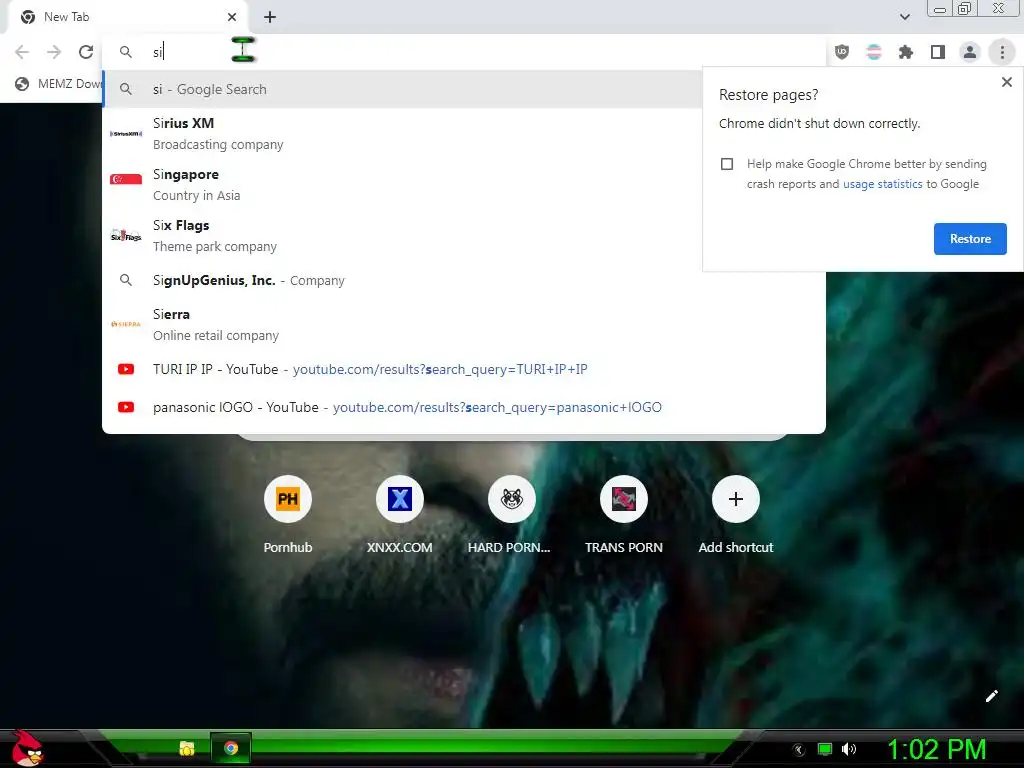Expand the tab search chevron
1024x768 pixels.
click(x=904, y=17)
